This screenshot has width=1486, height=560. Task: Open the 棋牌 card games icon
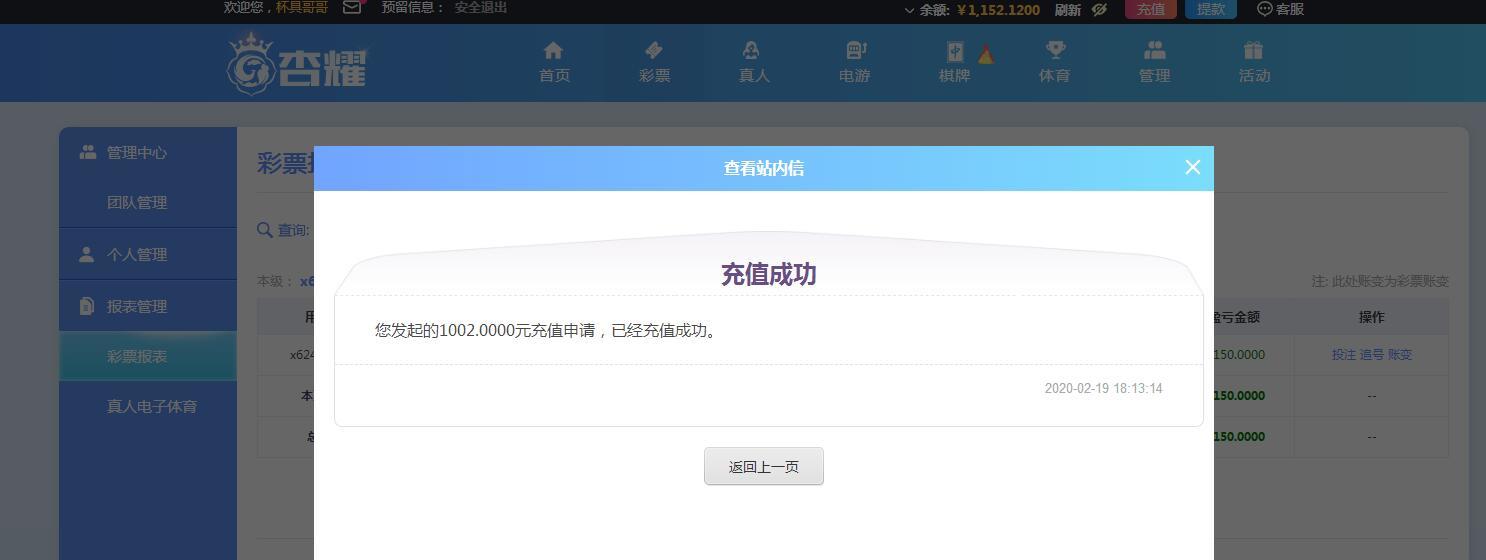955,51
